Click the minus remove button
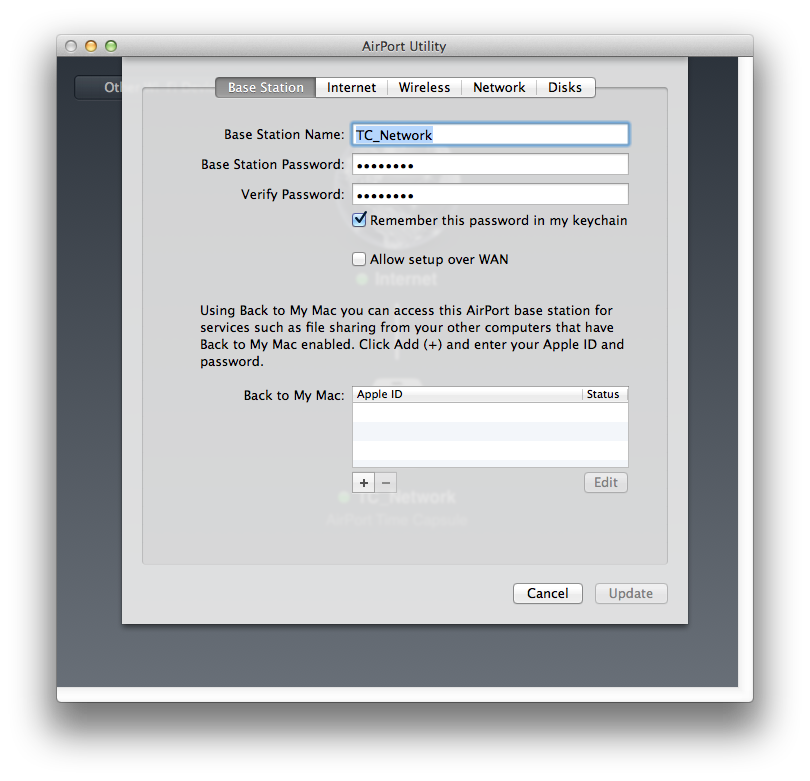 pyautogui.click(x=386, y=482)
